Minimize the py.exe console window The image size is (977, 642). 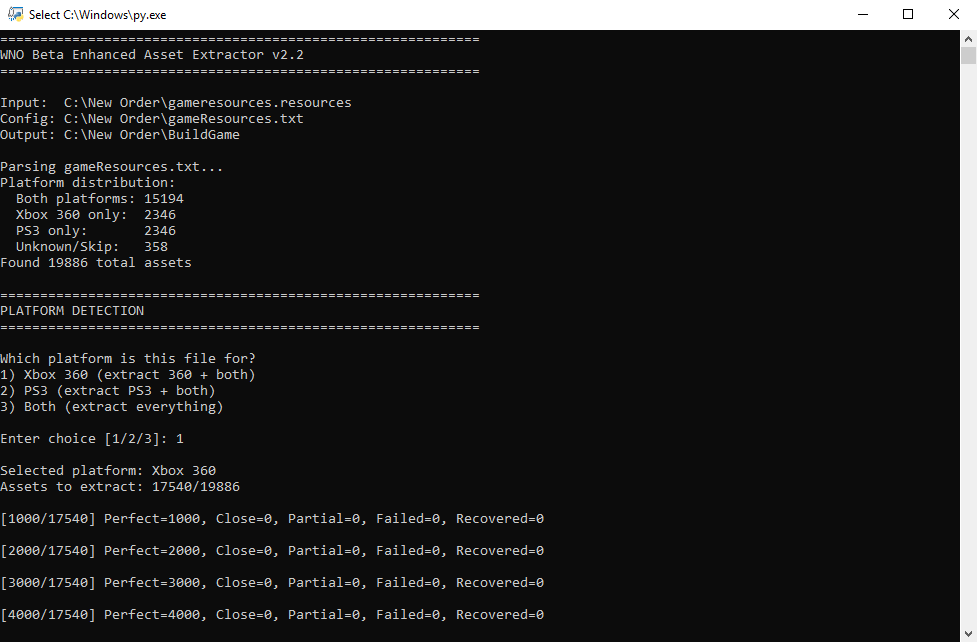pos(862,15)
